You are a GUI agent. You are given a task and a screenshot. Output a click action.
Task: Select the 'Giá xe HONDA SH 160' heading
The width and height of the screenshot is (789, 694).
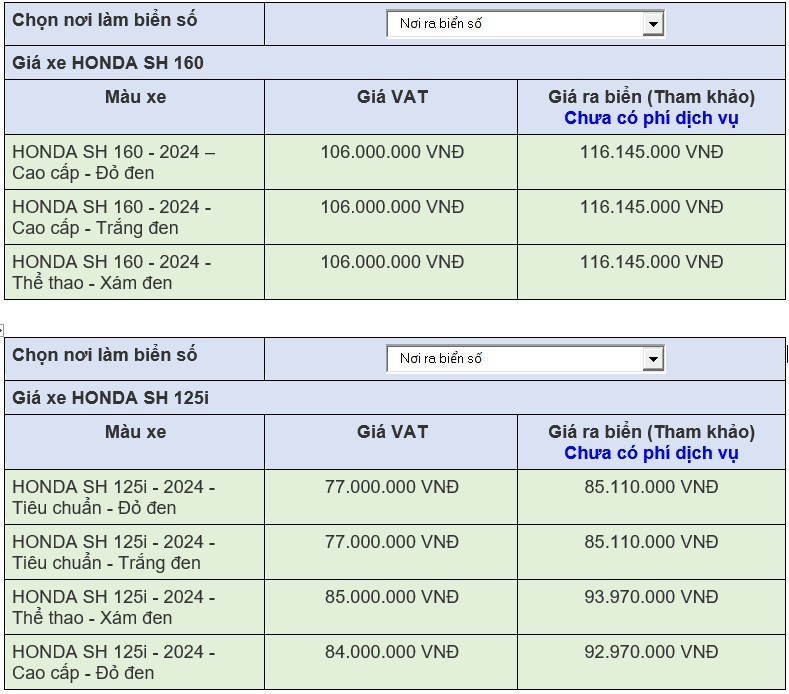pos(108,63)
